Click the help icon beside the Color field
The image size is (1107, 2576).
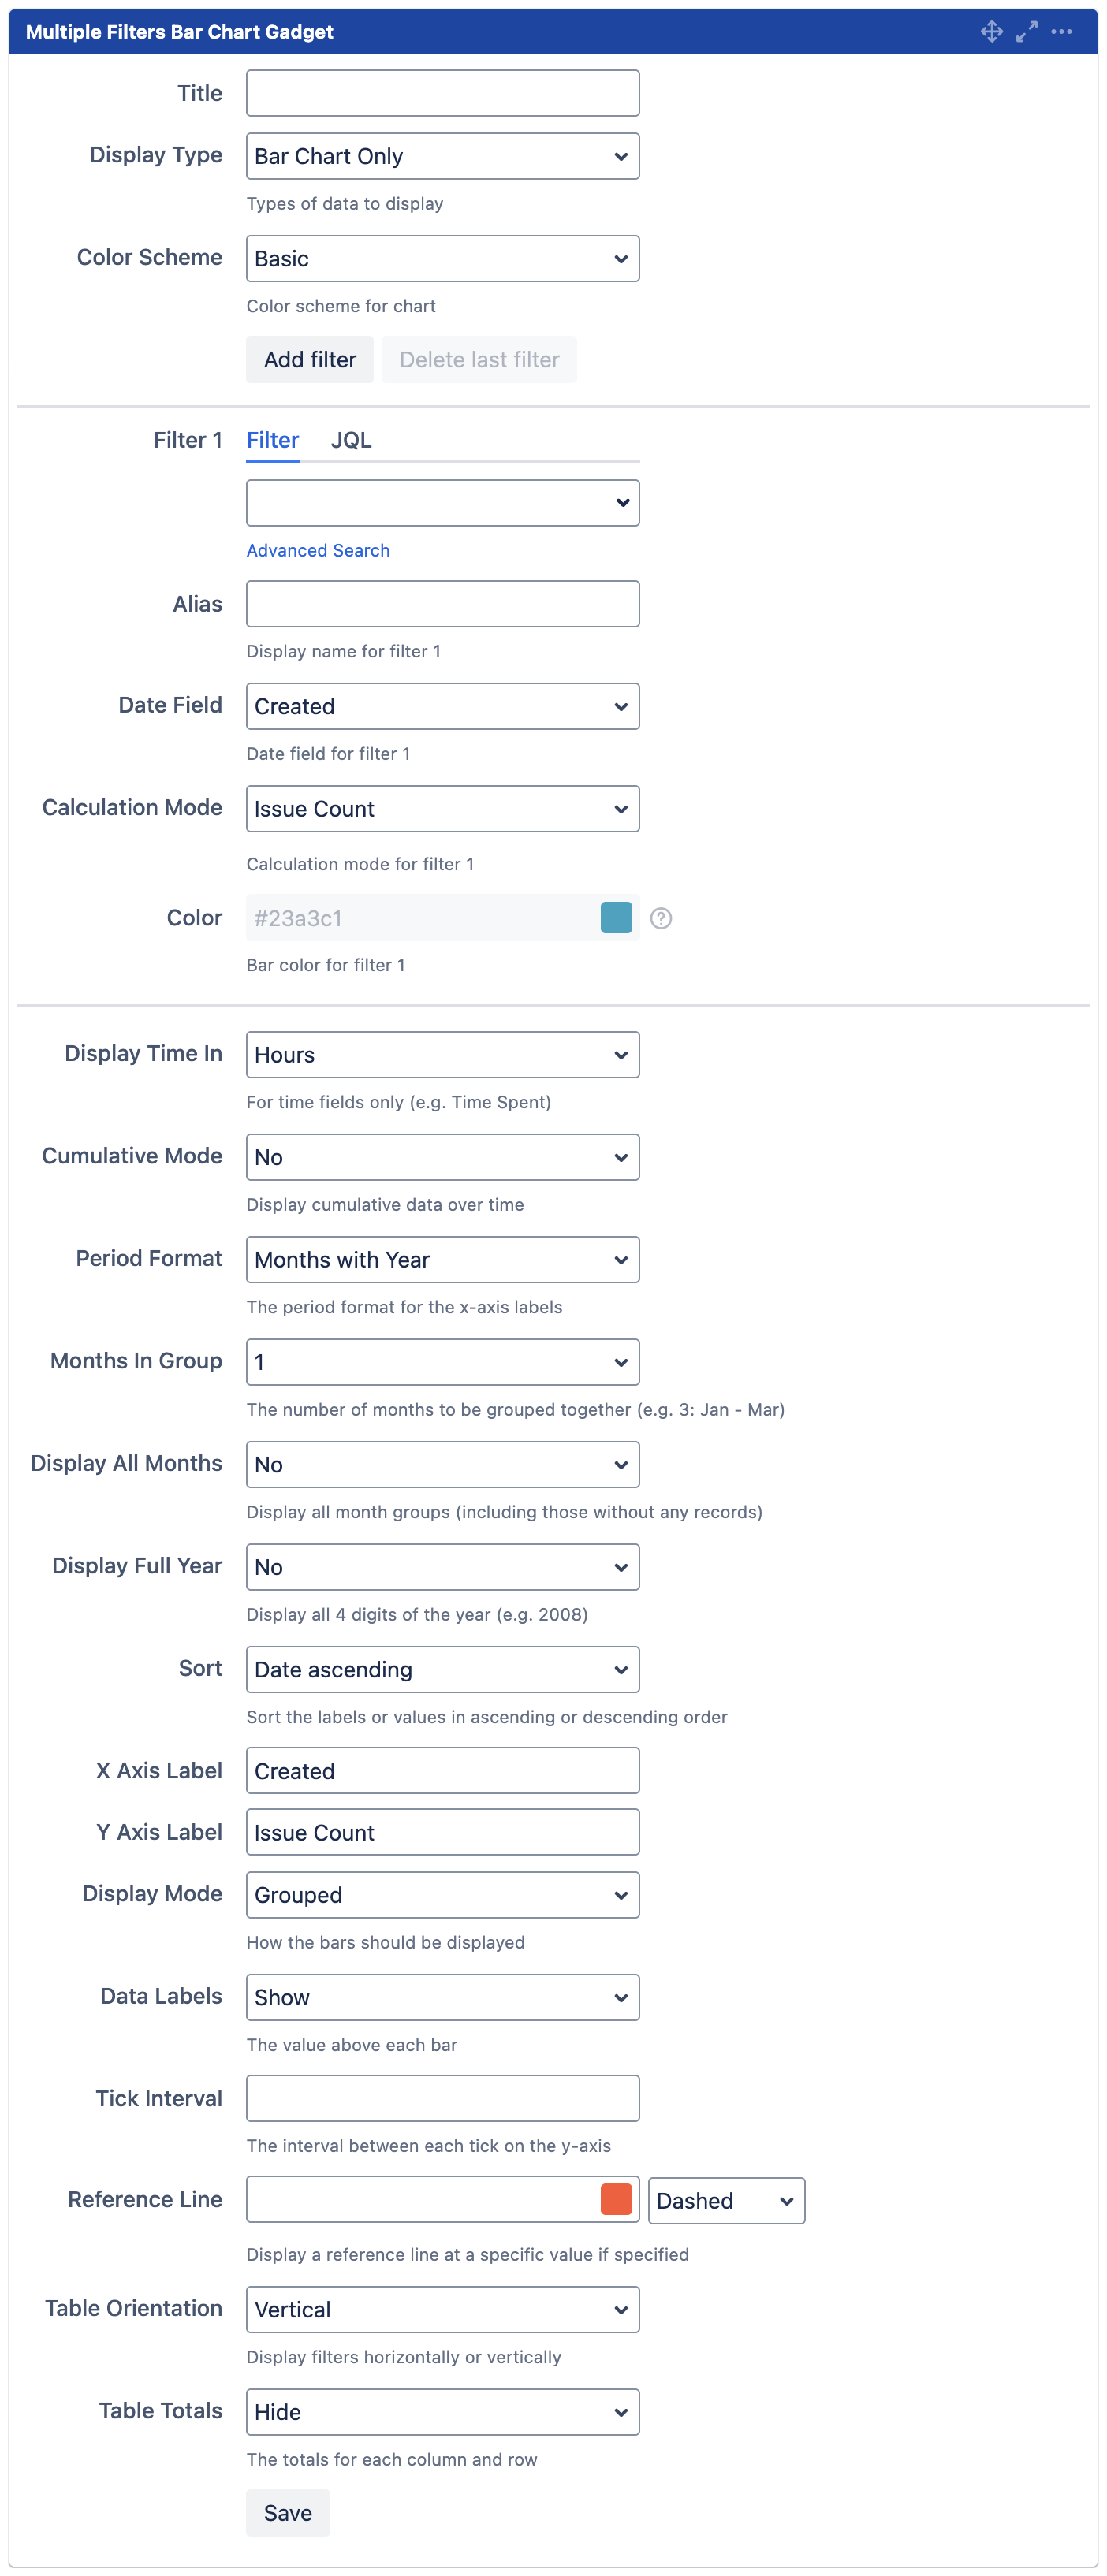663,917
